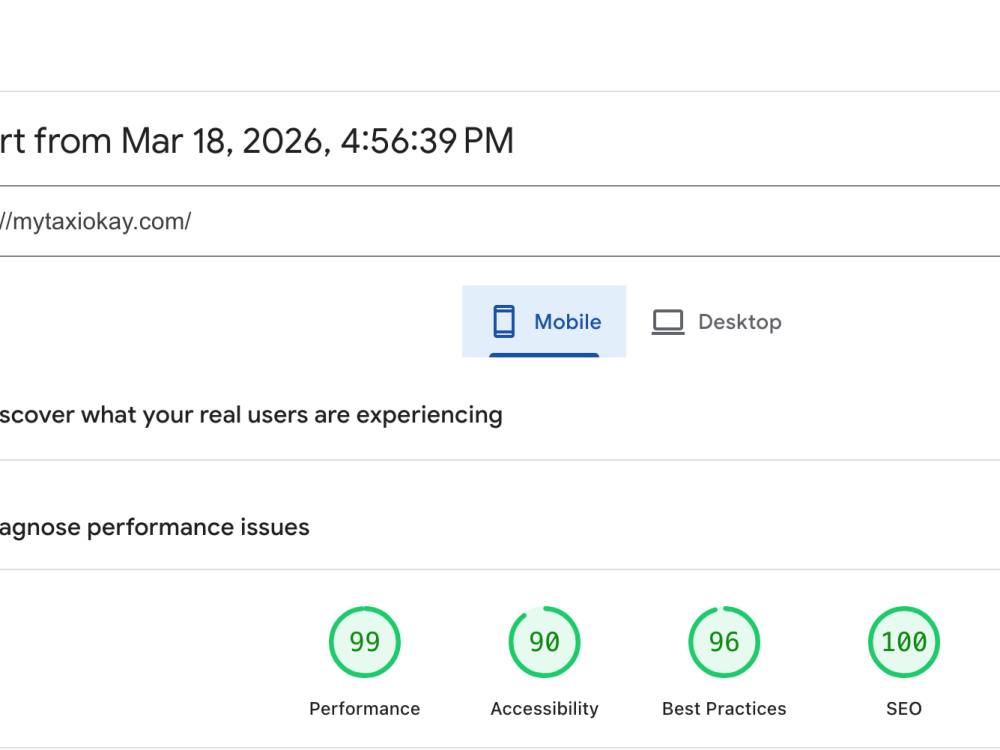Click the Performance score gauge showing 99
Image resolution: width=1000 pixels, height=750 pixels.
[x=365, y=642]
